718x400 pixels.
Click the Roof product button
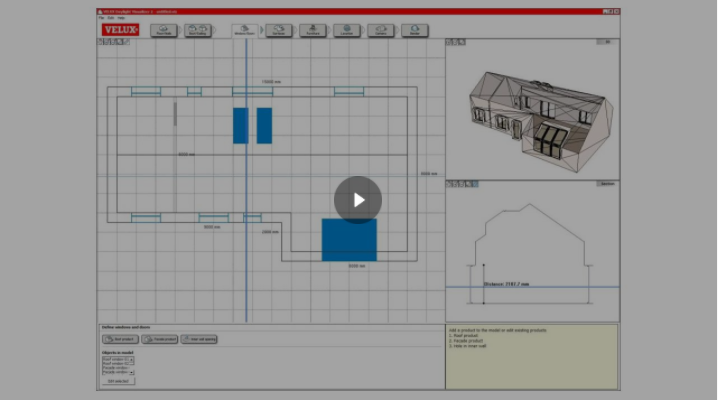[119, 340]
